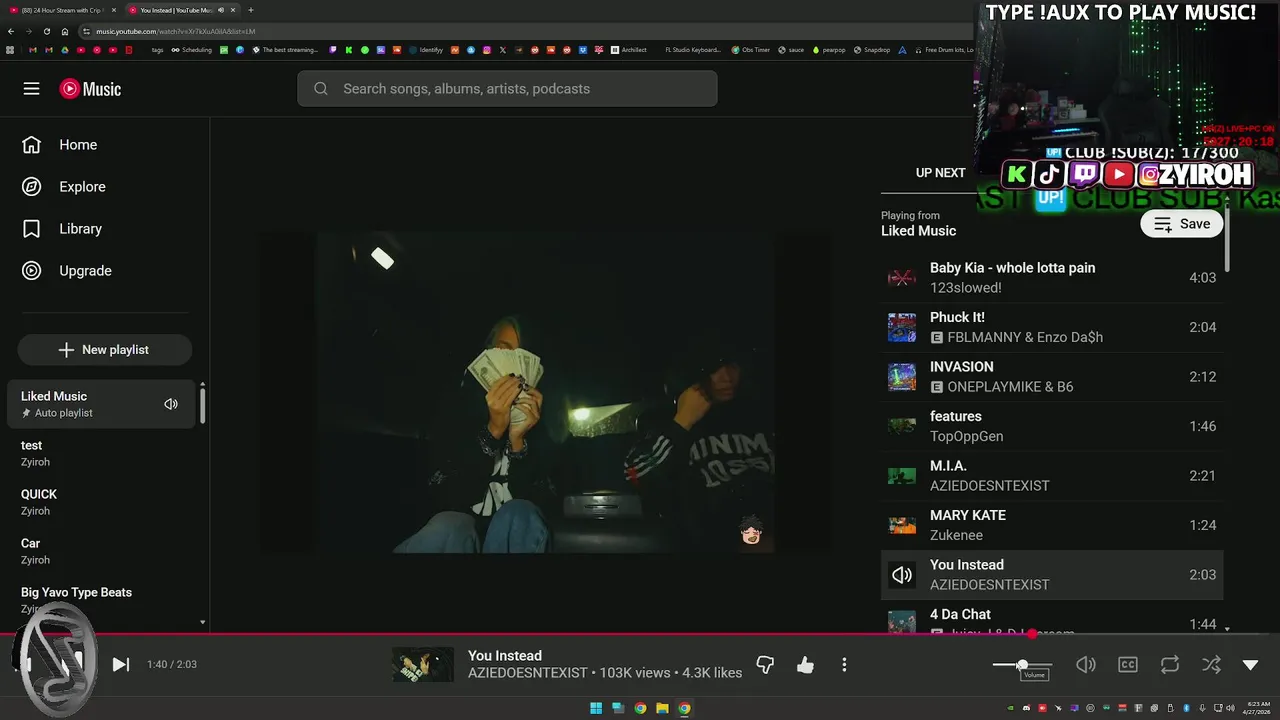The width and height of the screenshot is (1280, 720).
Task: Open the Liked Music source link
Action: pos(918,231)
